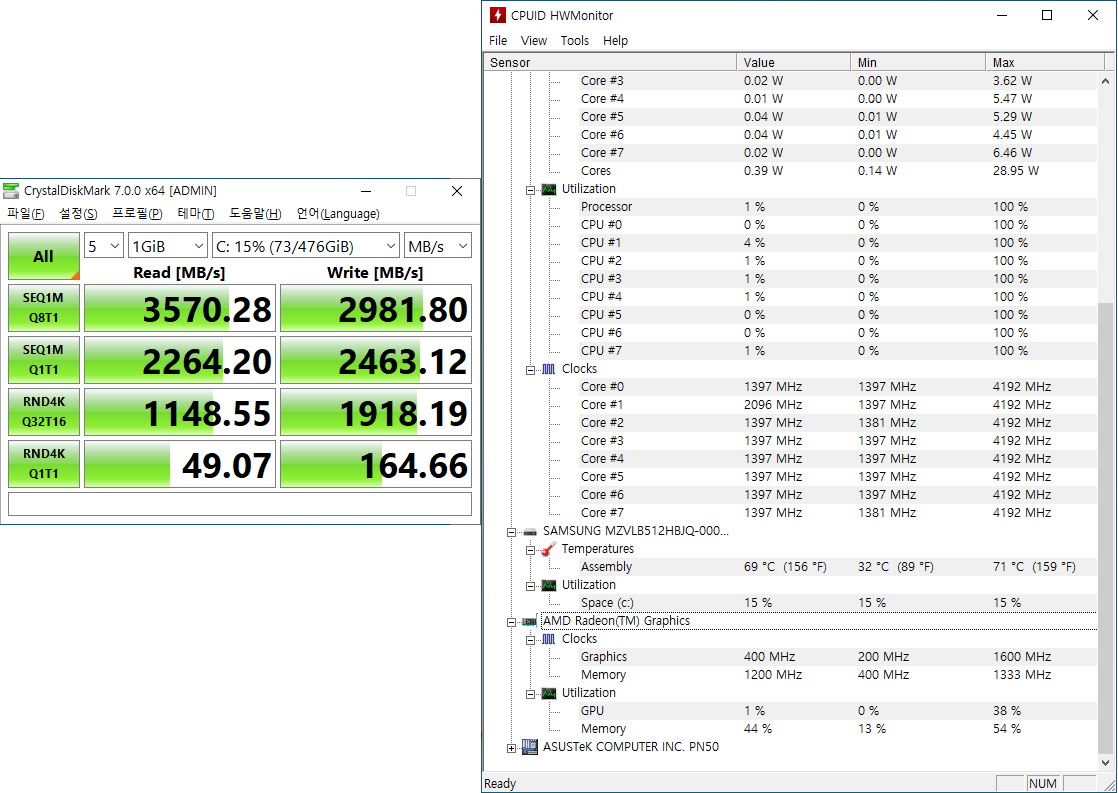Click the Radeon Utilization chart icon

click(x=548, y=693)
